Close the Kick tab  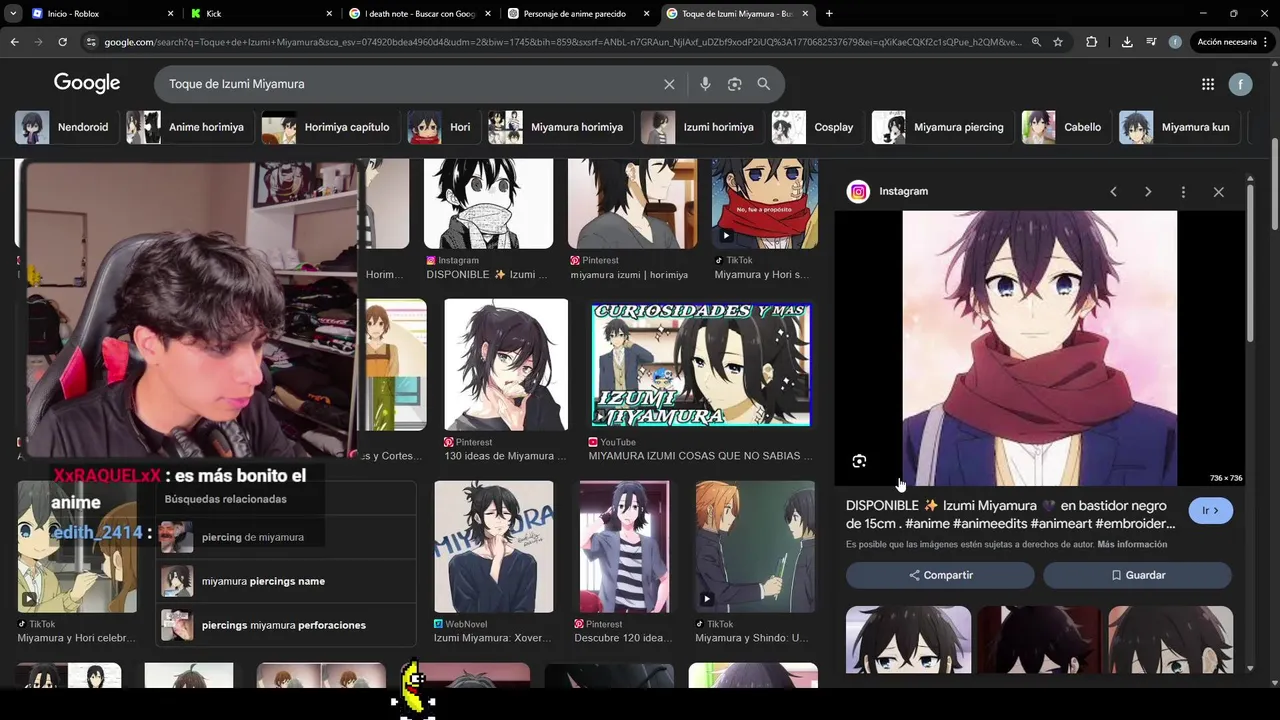click(330, 14)
